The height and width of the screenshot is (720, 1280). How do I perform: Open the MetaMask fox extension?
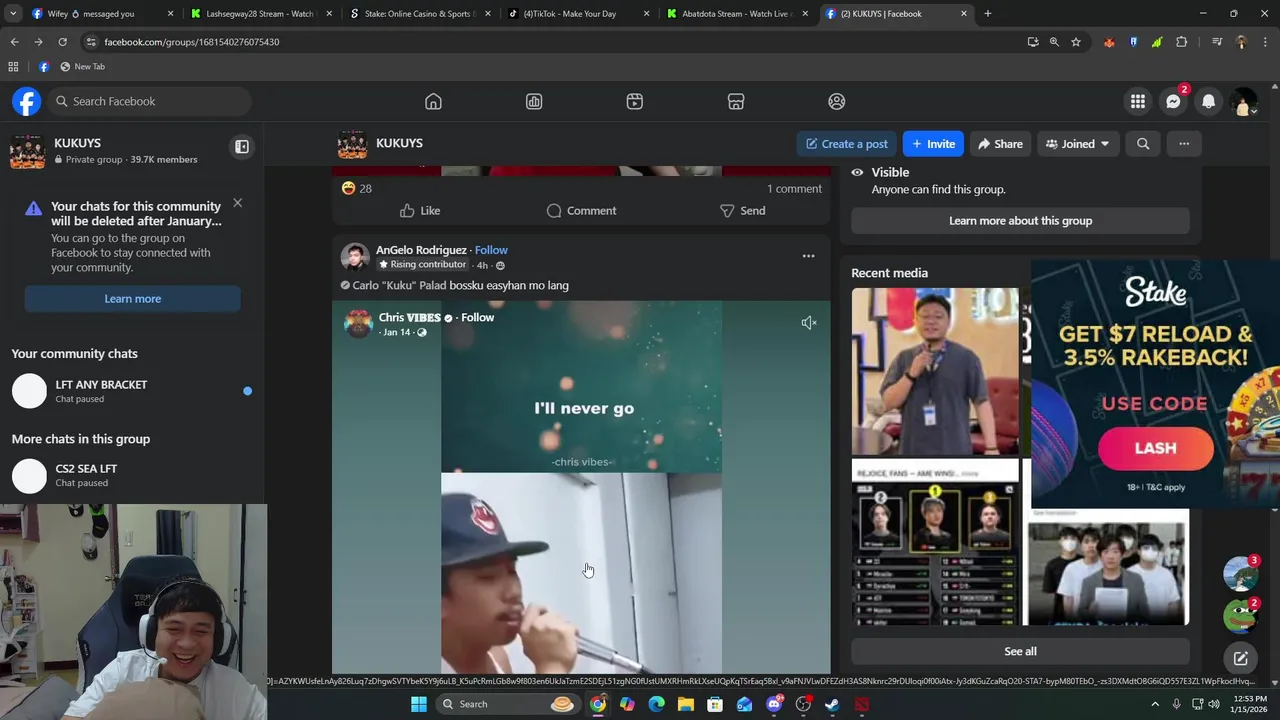pos(1109,42)
